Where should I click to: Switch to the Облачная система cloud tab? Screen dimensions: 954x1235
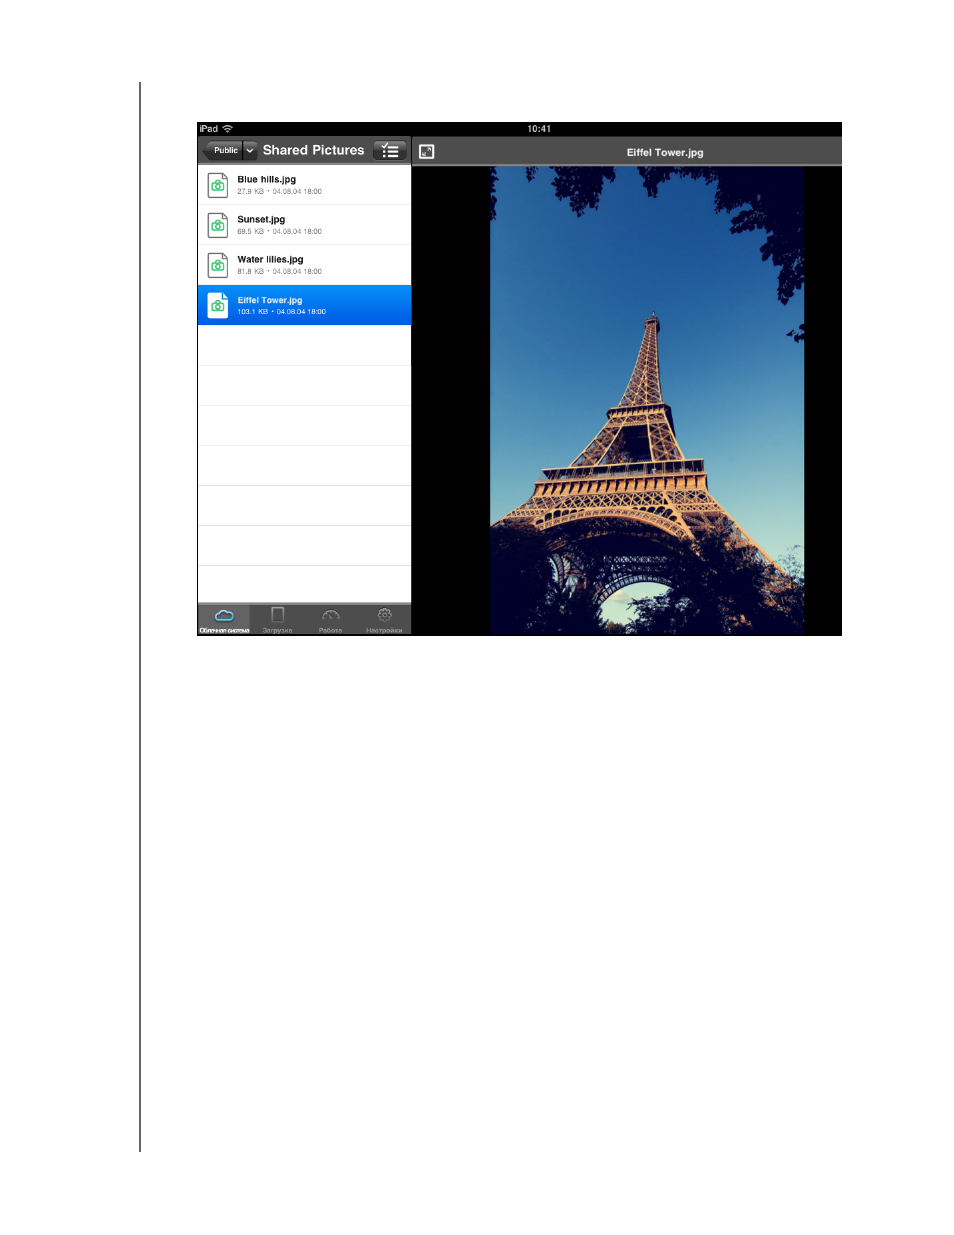pos(224,620)
